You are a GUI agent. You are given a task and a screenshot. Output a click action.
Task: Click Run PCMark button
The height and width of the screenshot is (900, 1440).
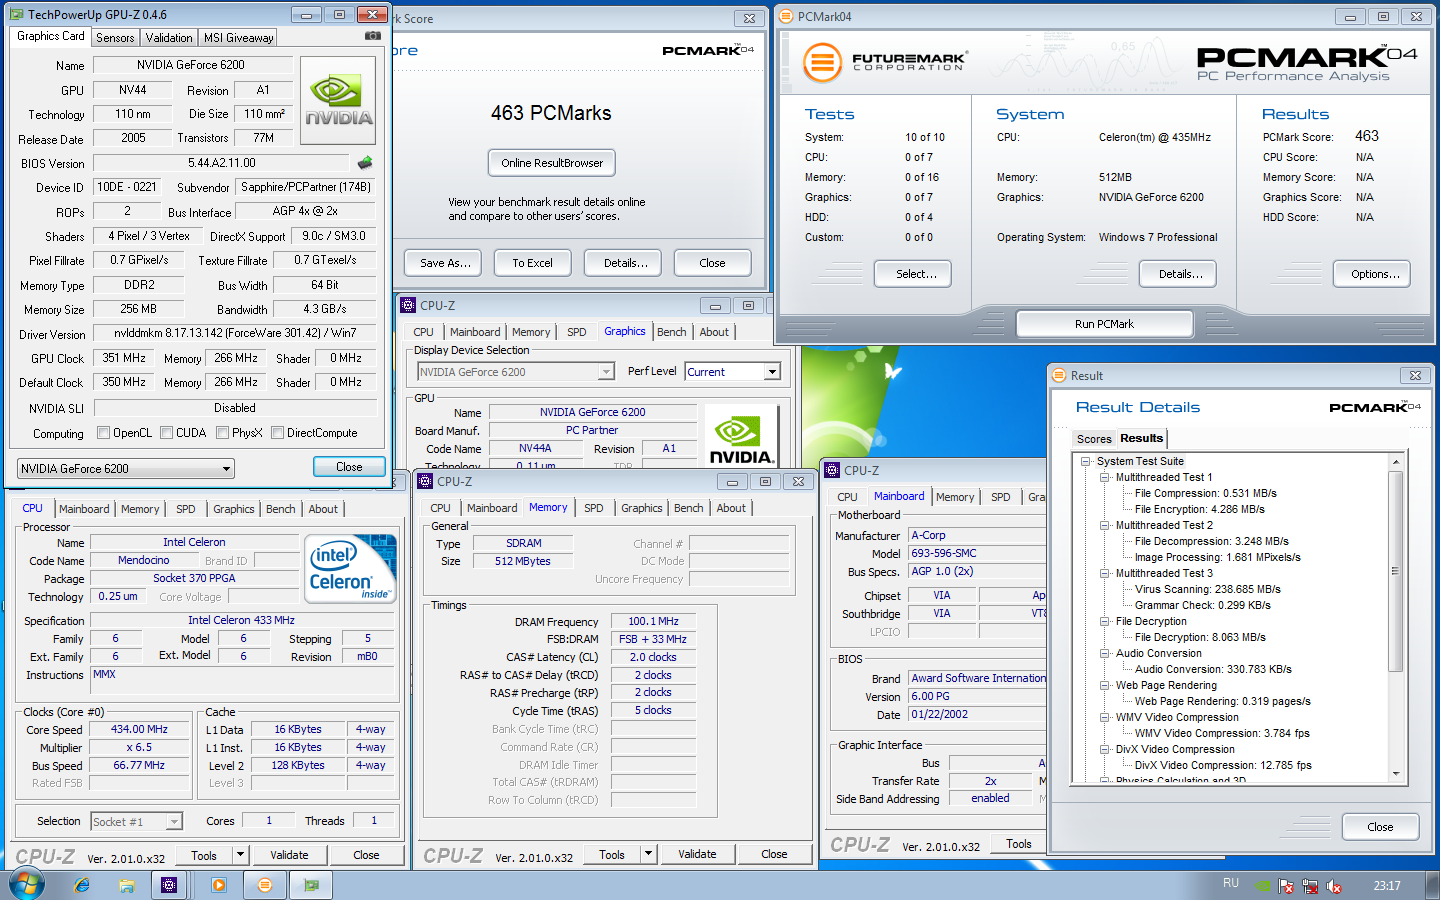1104,324
